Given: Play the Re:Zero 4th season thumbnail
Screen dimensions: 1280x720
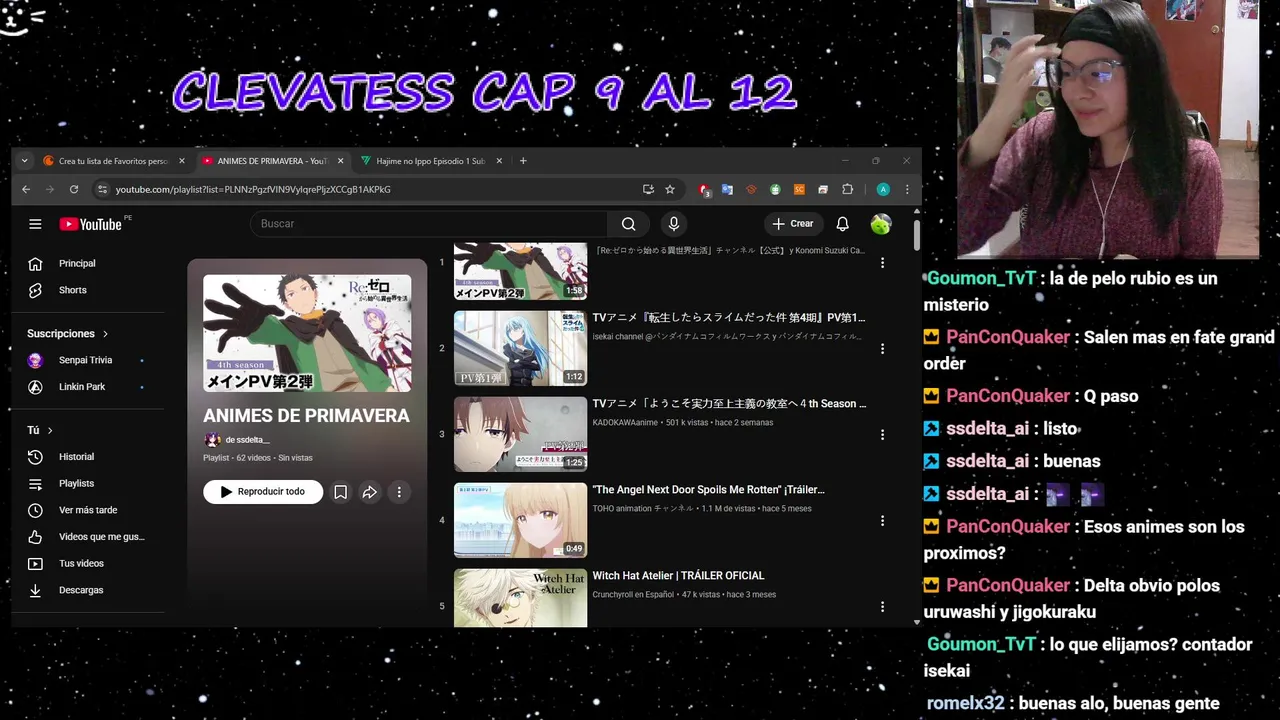Looking at the screenshot, I should [x=520, y=271].
